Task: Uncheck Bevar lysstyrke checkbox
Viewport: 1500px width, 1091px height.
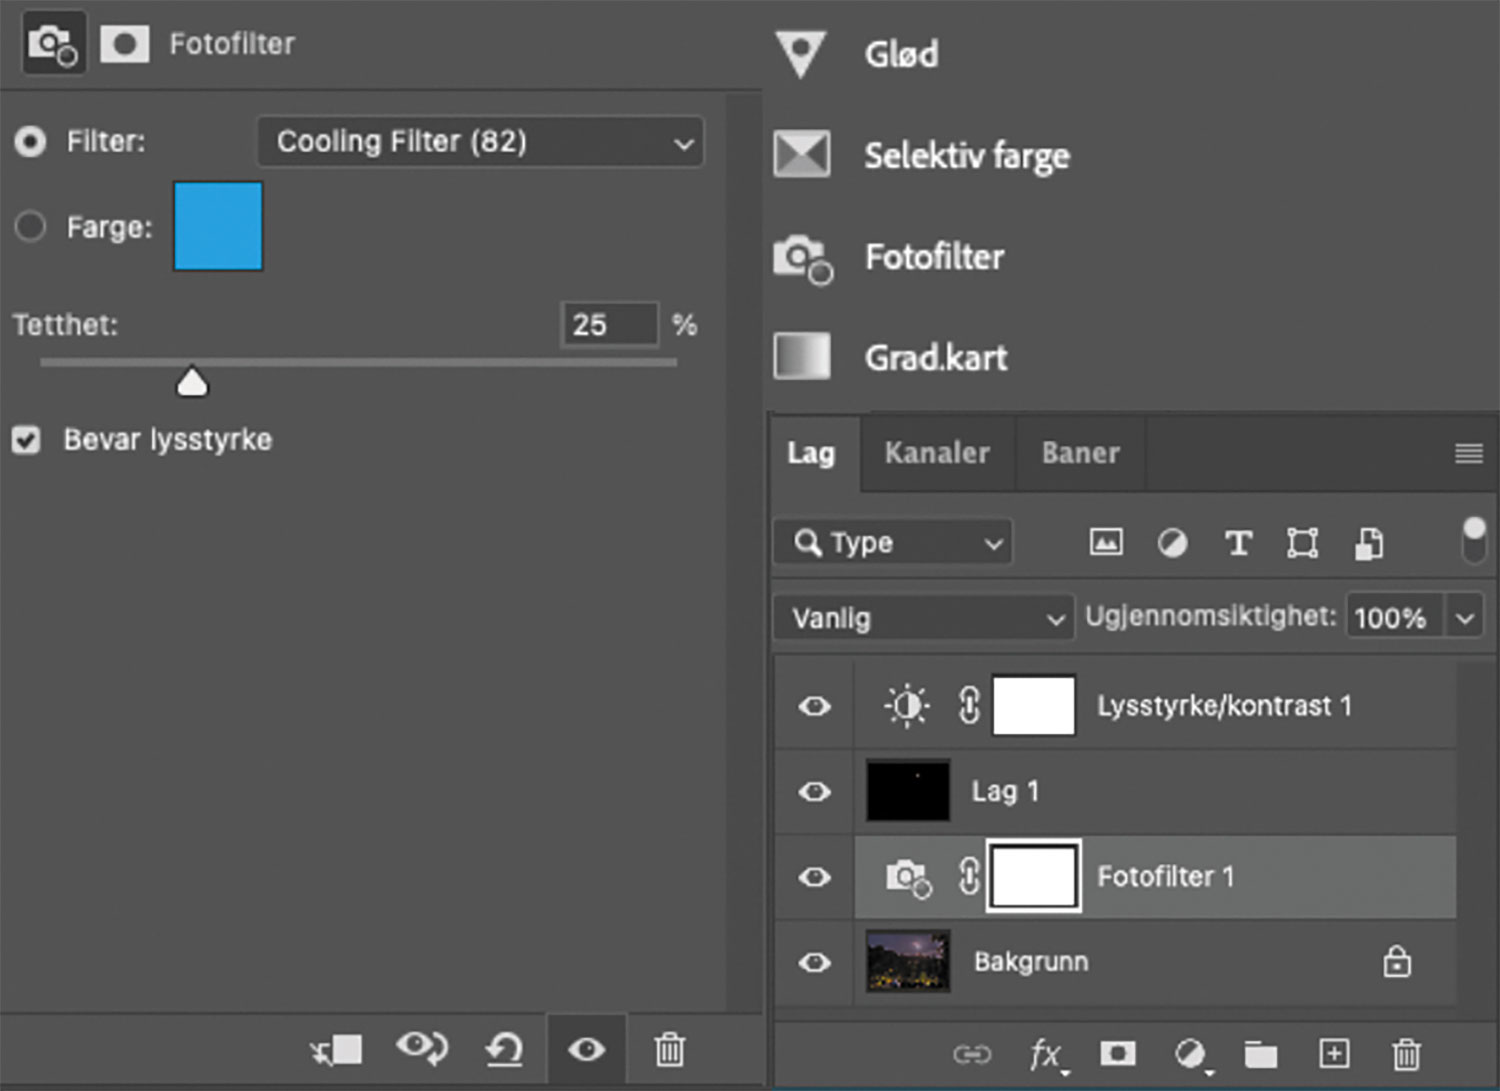Action: 27,440
